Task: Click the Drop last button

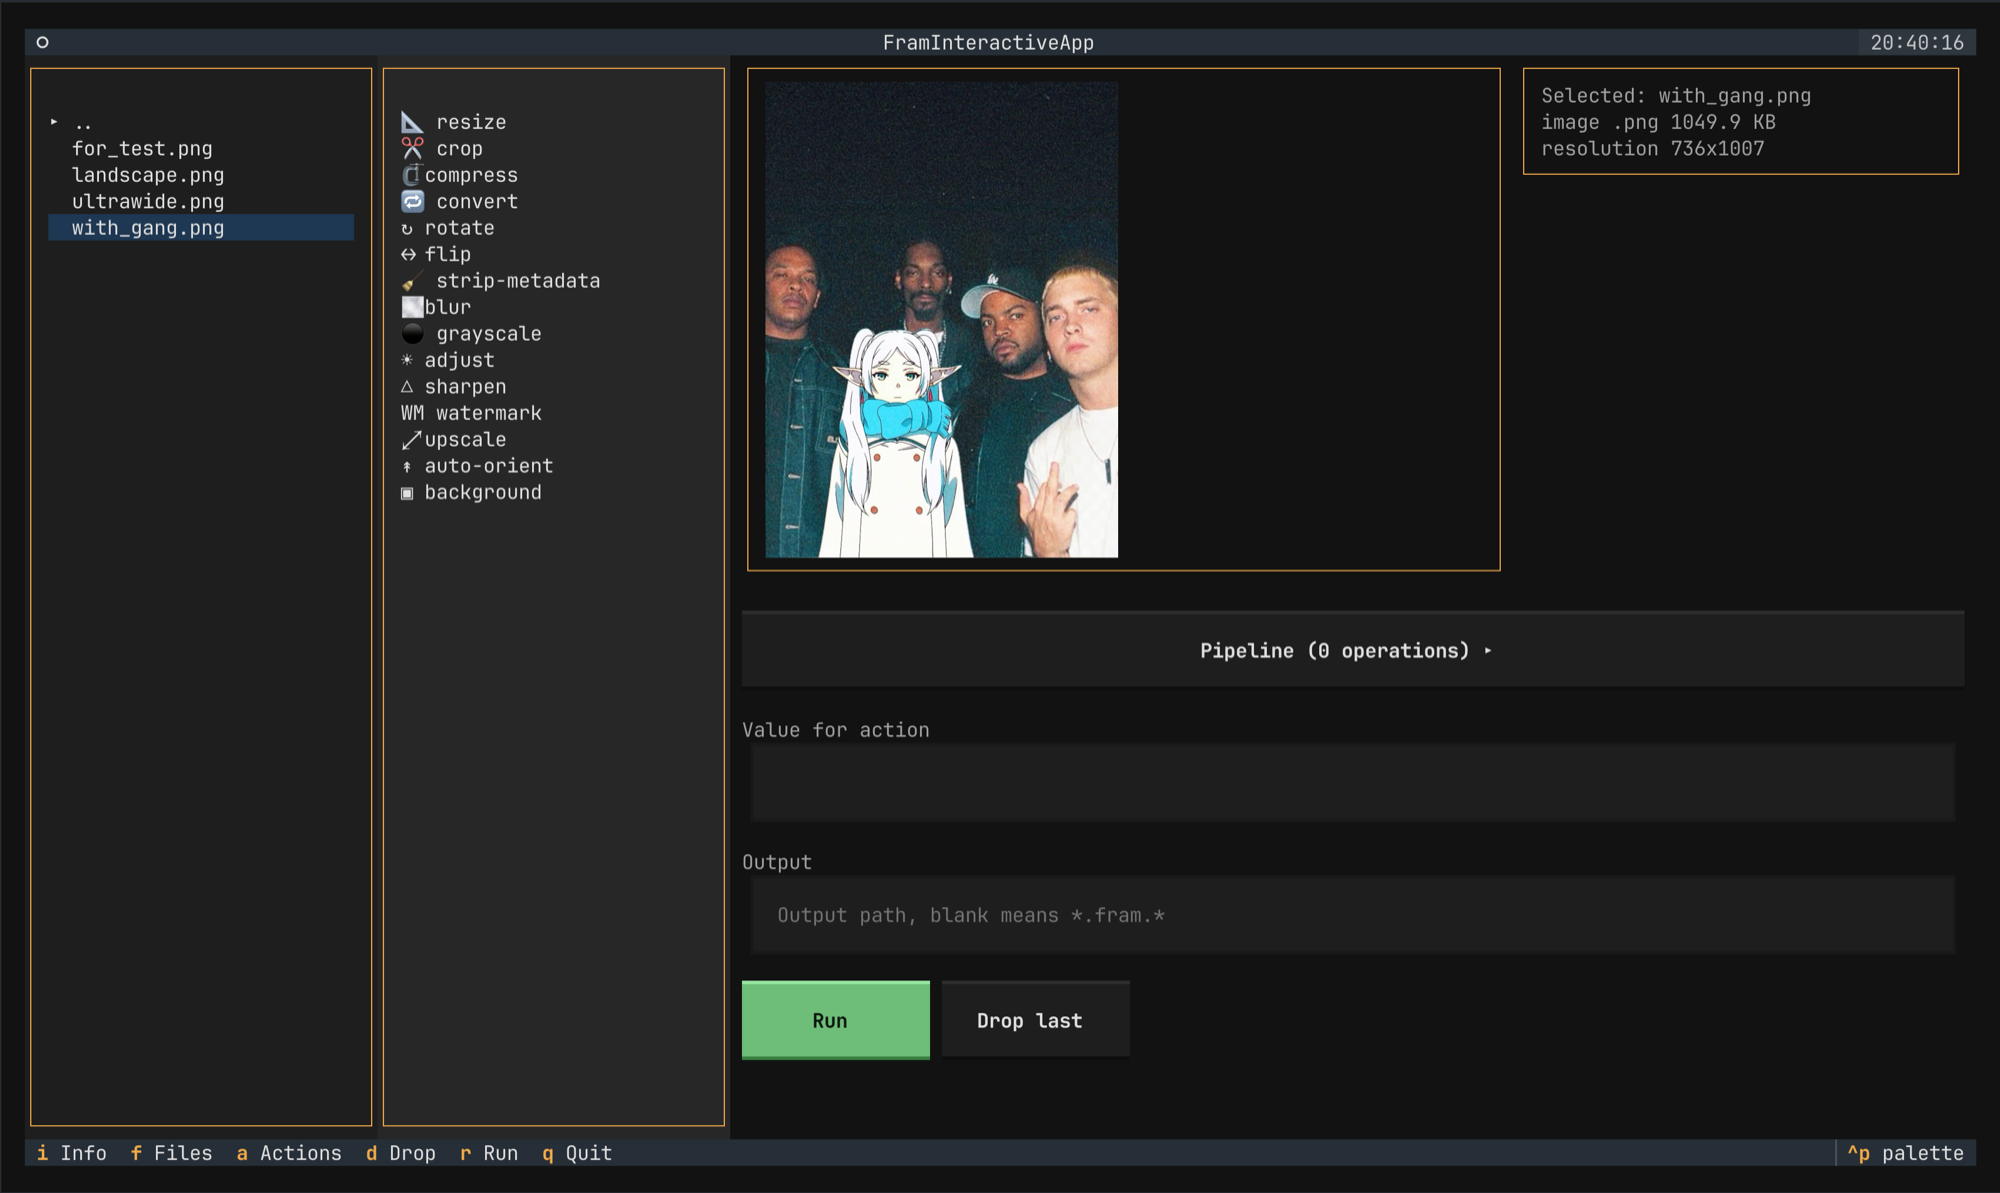Action: click(1036, 1020)
